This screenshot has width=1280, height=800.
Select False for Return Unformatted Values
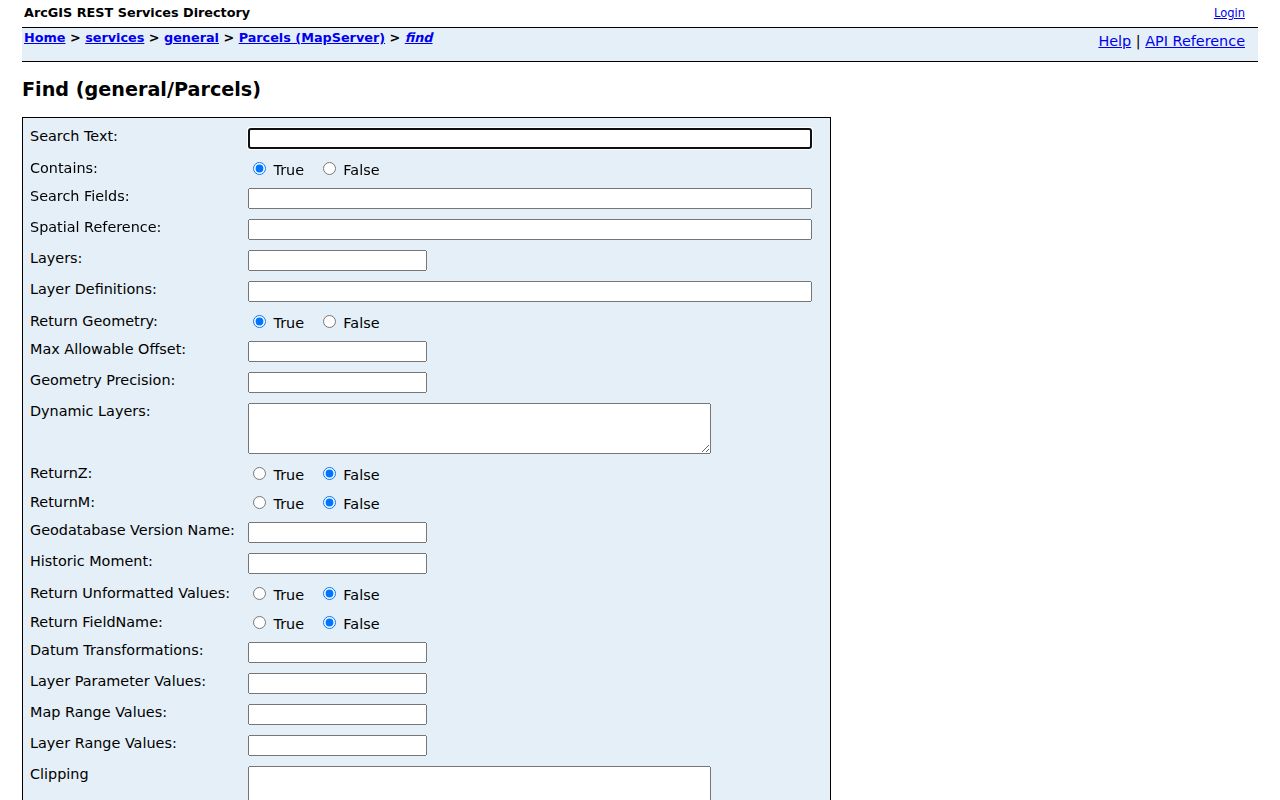(x=330, y=594)
